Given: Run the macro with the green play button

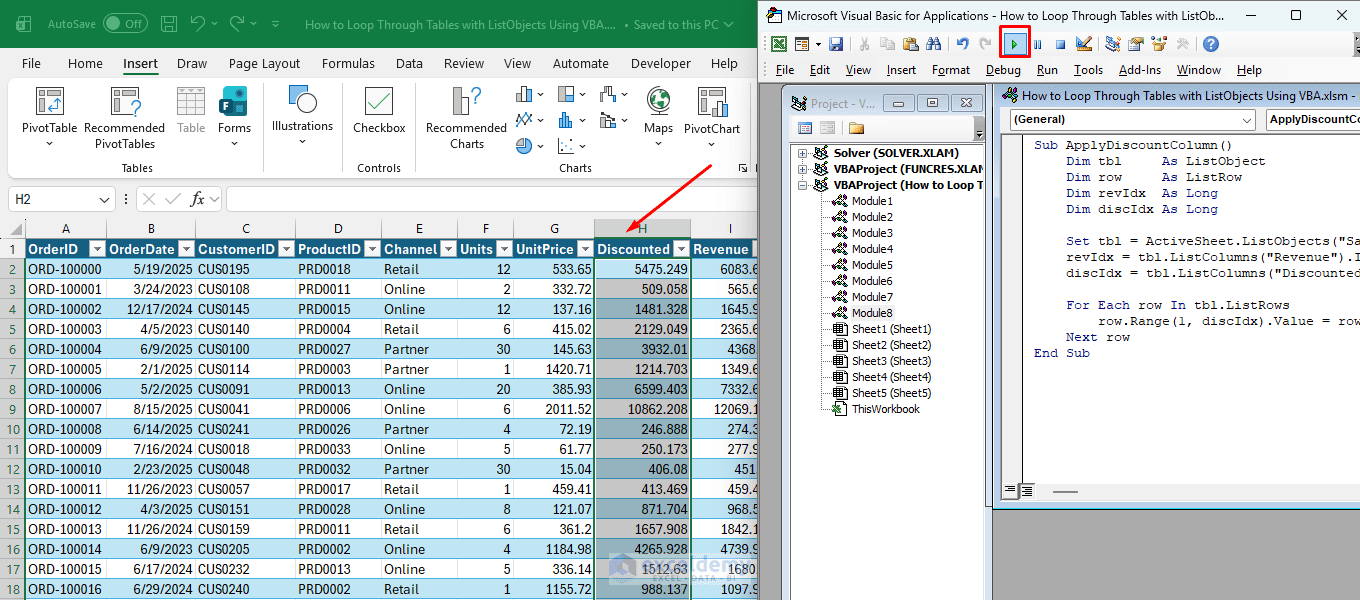Looking at the screenshot, I should pyautogui.click(x=1015, y=44).
